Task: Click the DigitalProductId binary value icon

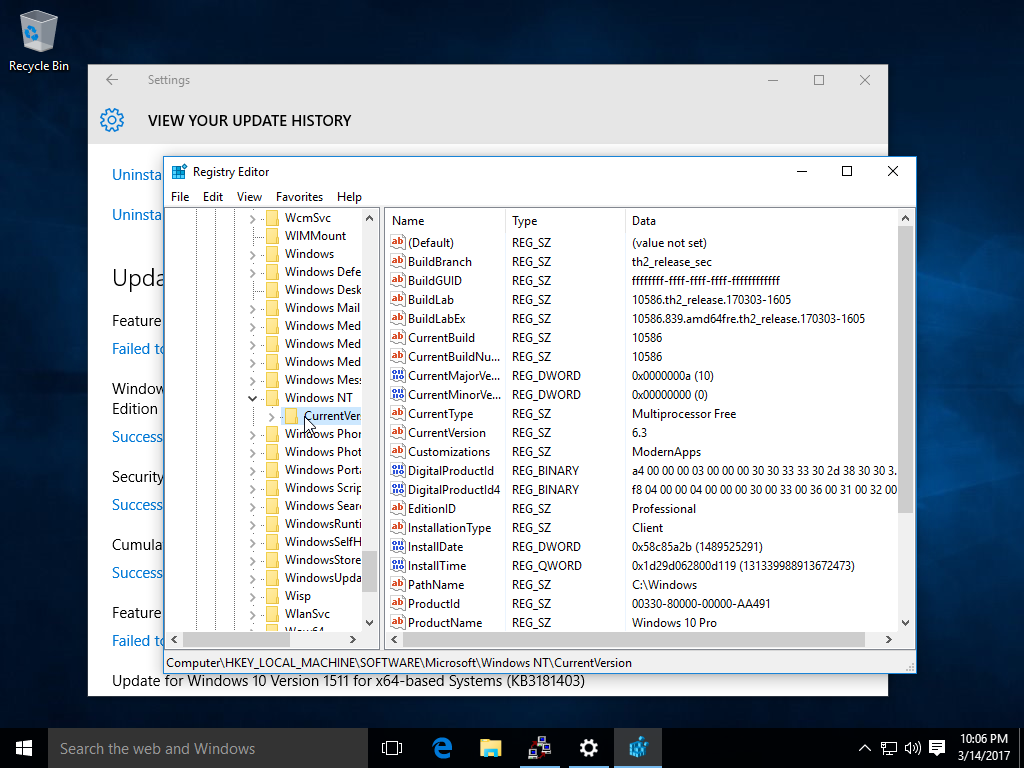Action: click(398, 470)
